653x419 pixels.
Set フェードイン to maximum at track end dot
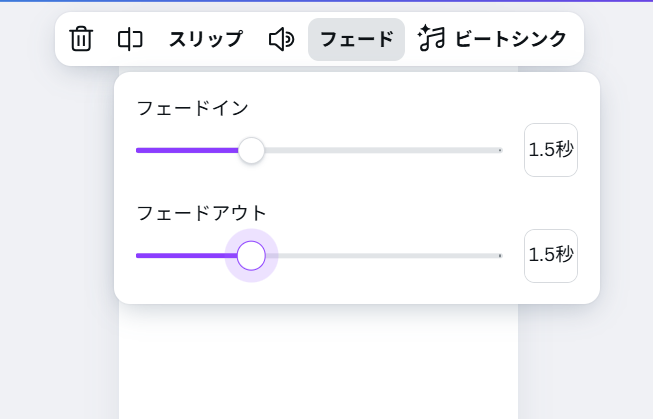click(x=500, y=150)
